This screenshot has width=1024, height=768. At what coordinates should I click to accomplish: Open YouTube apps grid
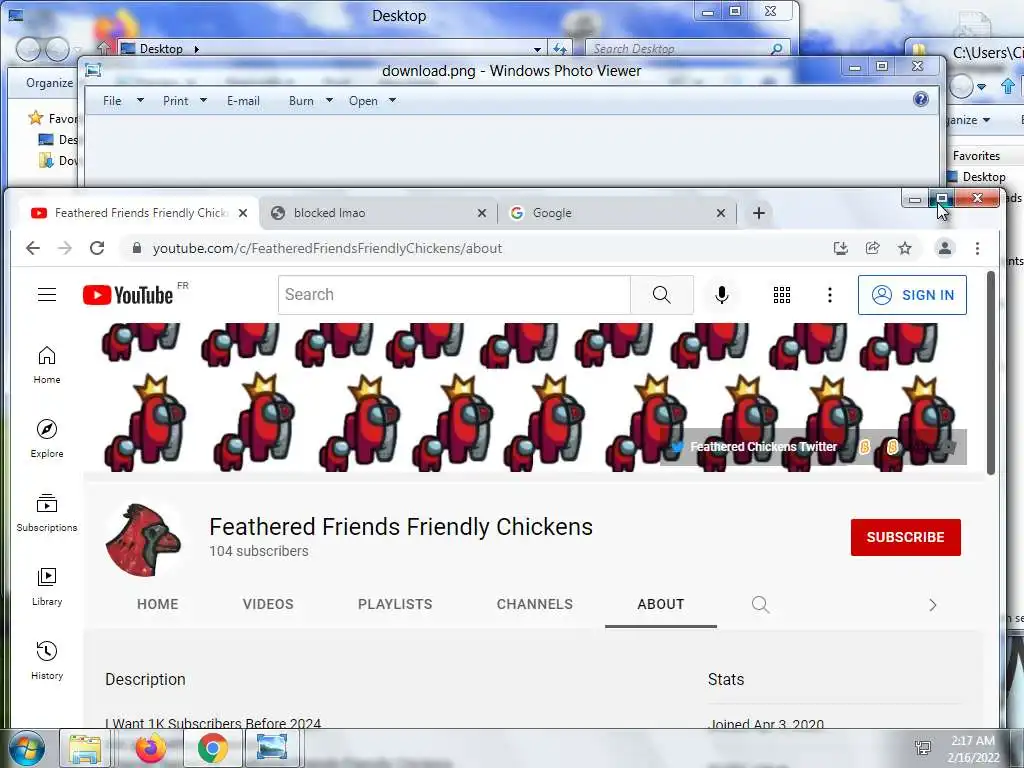click(x=782, y=295)
